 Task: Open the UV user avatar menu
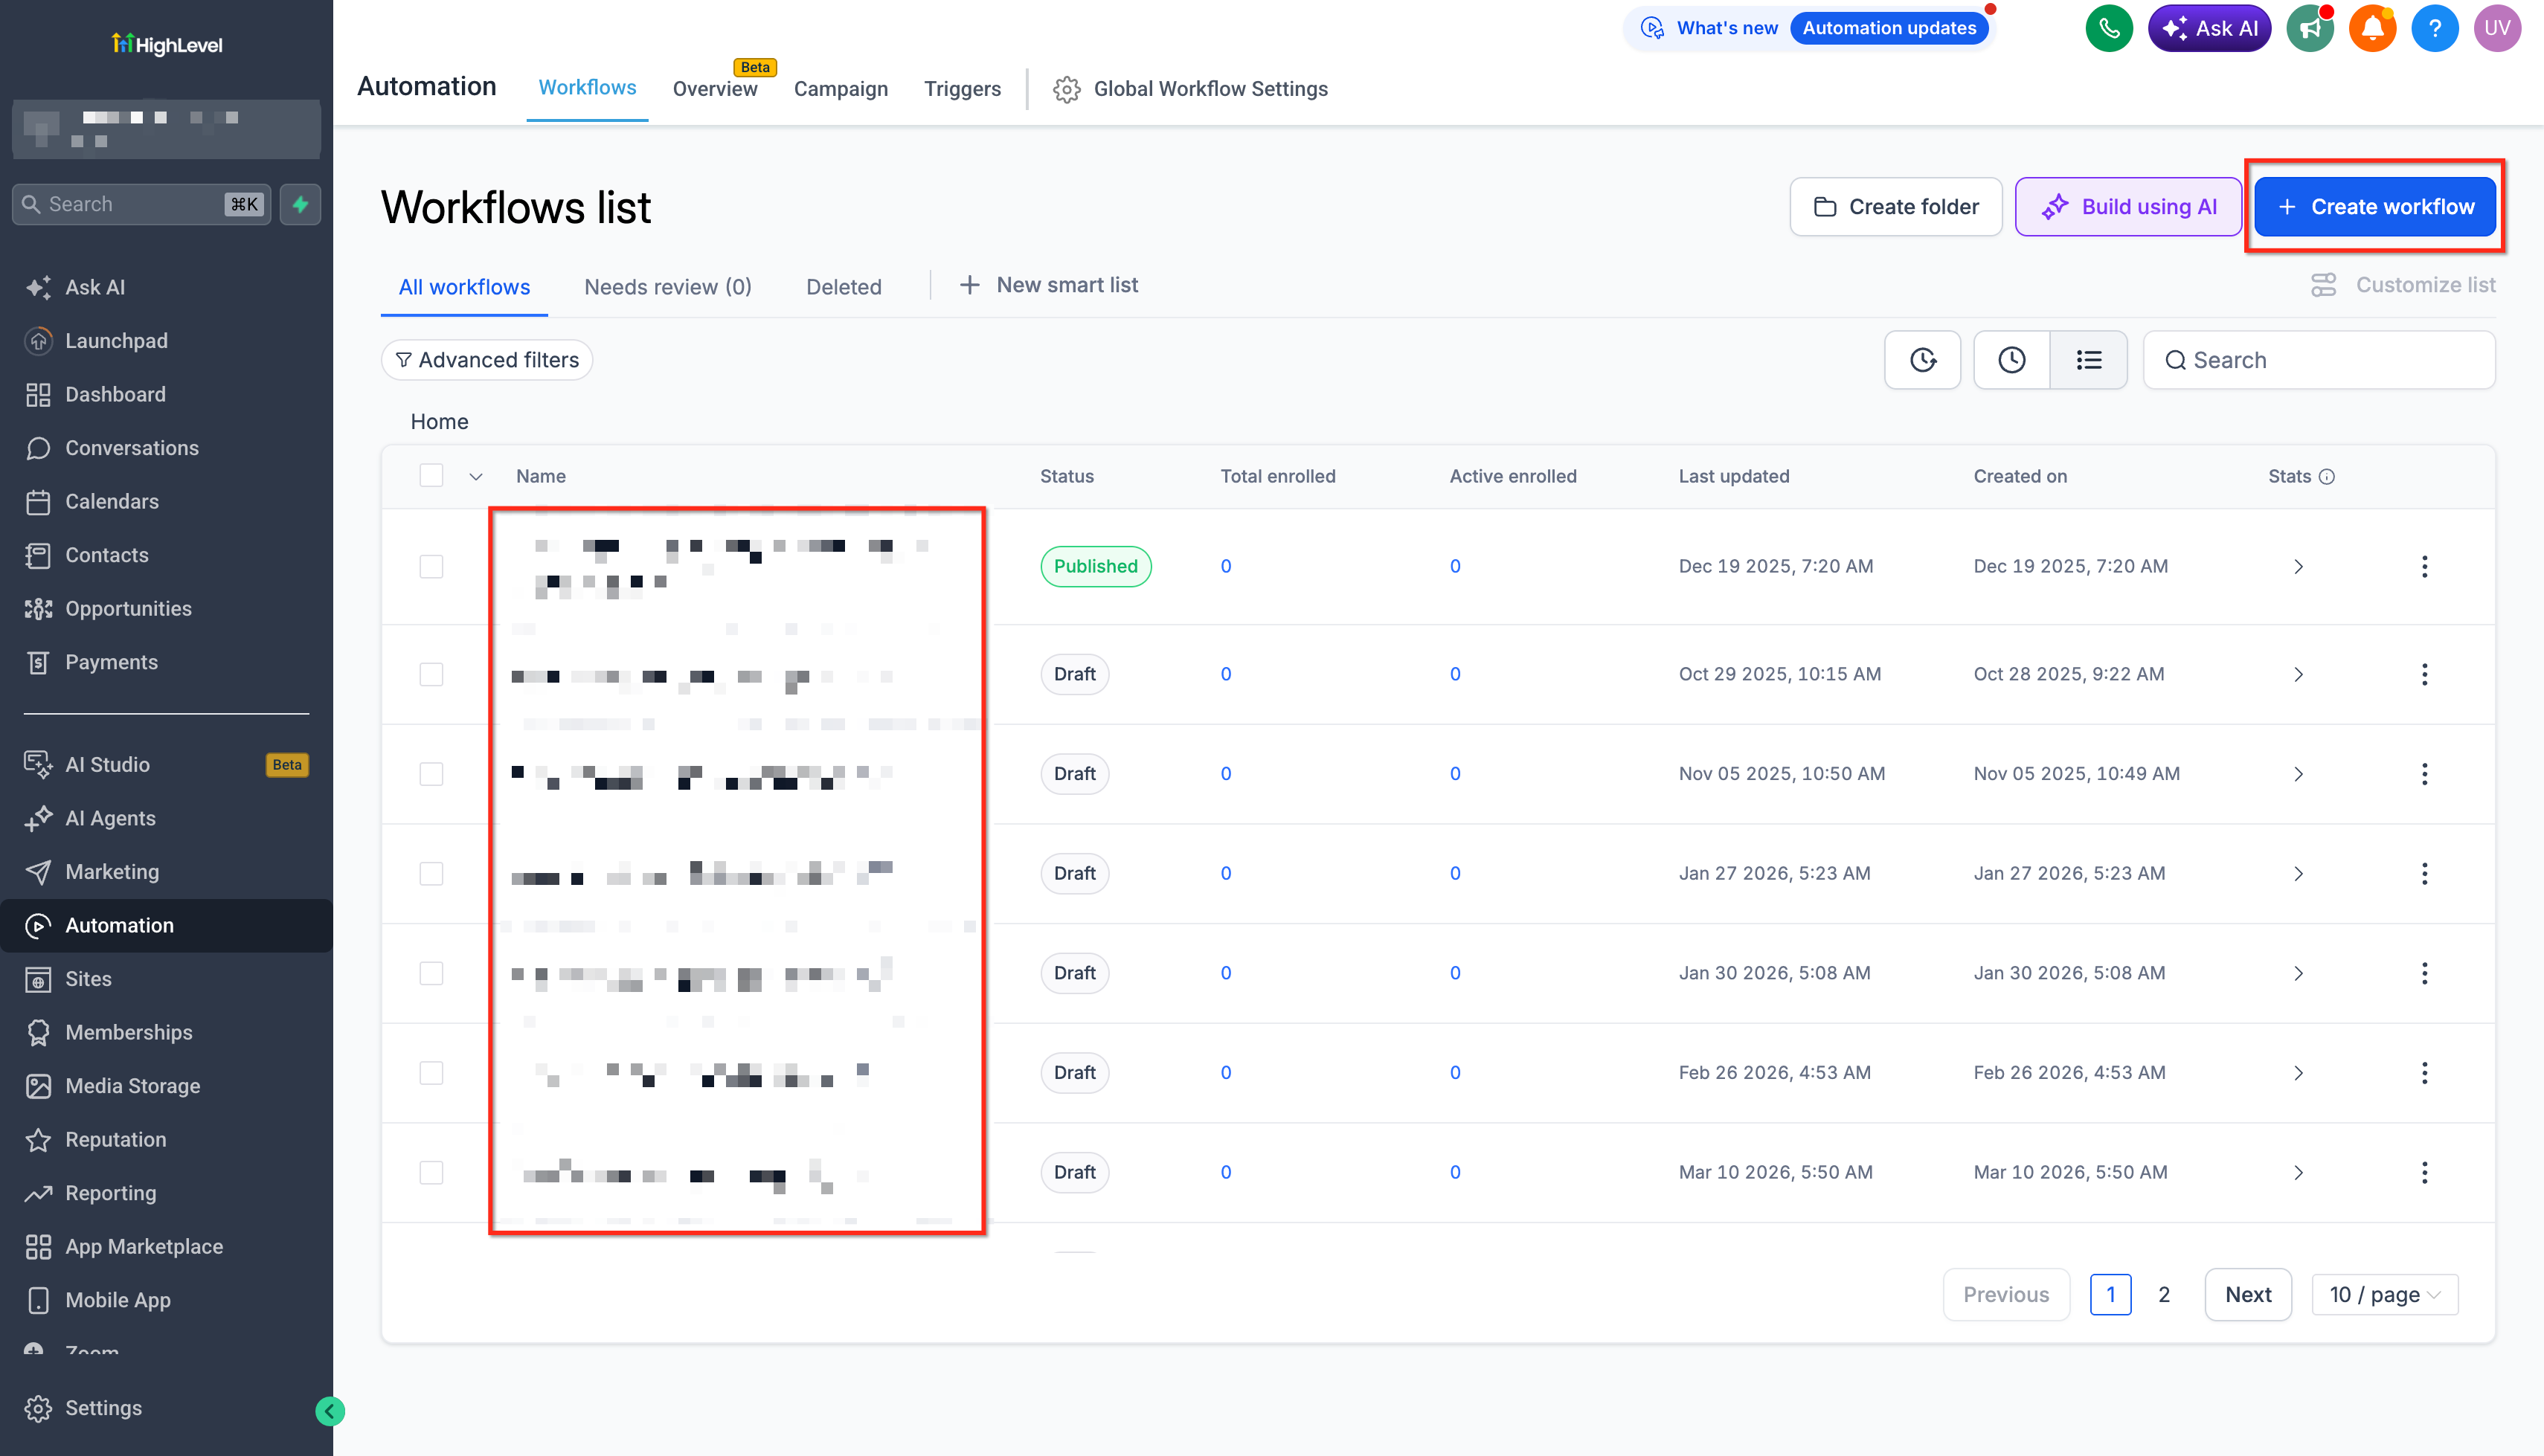pyautogui.click(x=2497, y=28)
